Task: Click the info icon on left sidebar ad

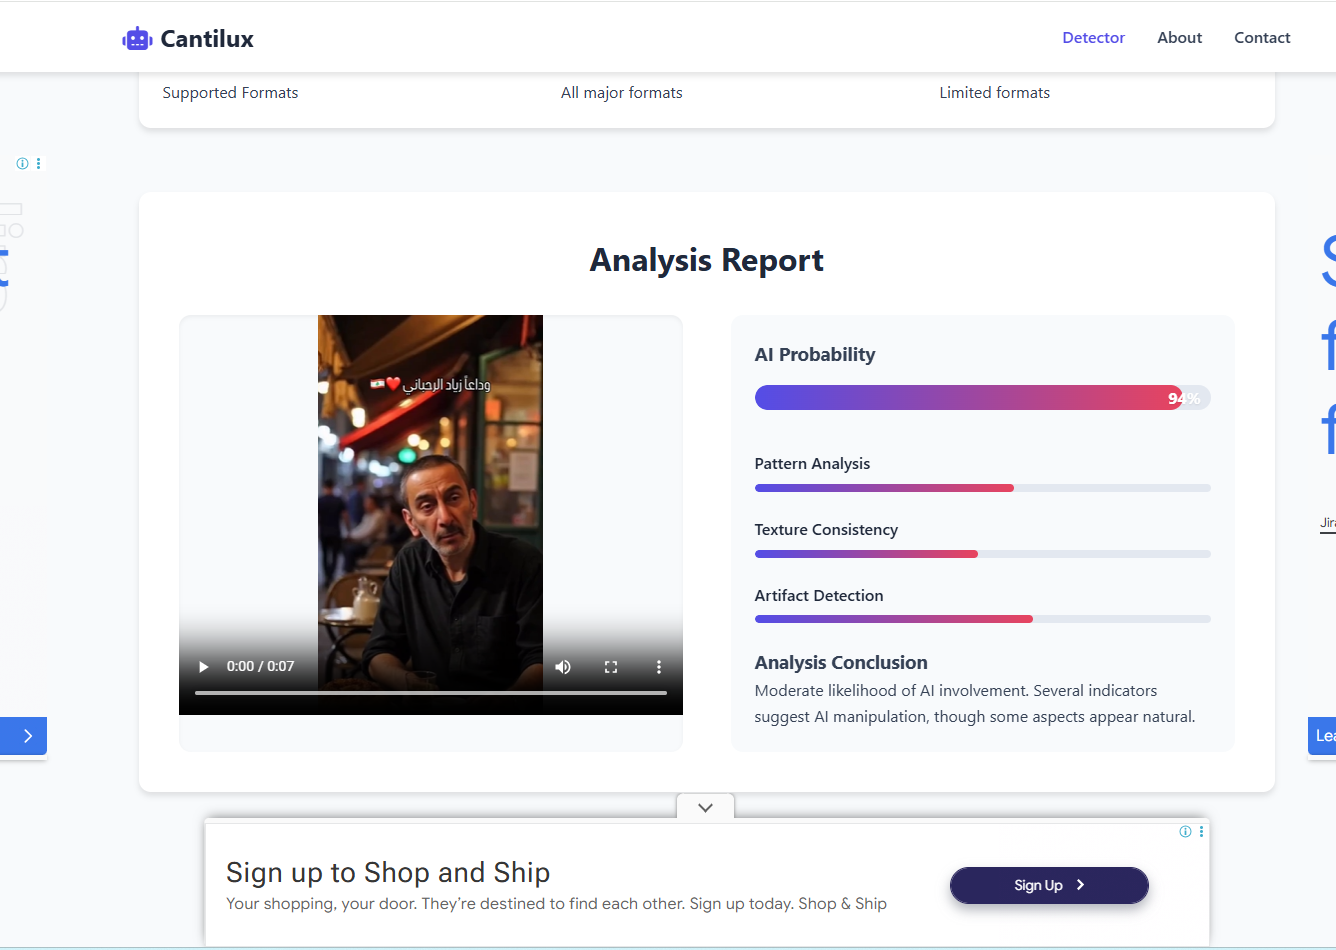Action: pyautogui.click(x=22, y=164)
